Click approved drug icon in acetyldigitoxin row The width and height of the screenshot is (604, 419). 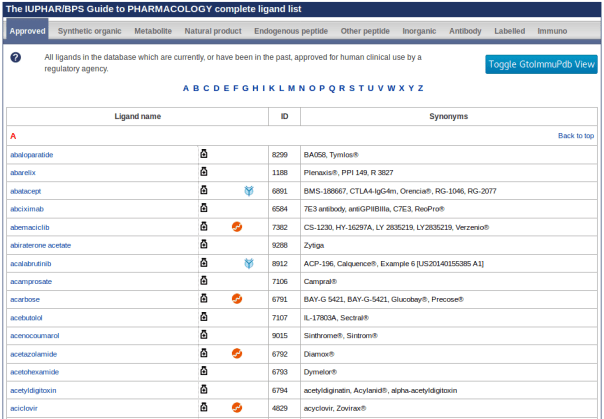click(204, 389)
